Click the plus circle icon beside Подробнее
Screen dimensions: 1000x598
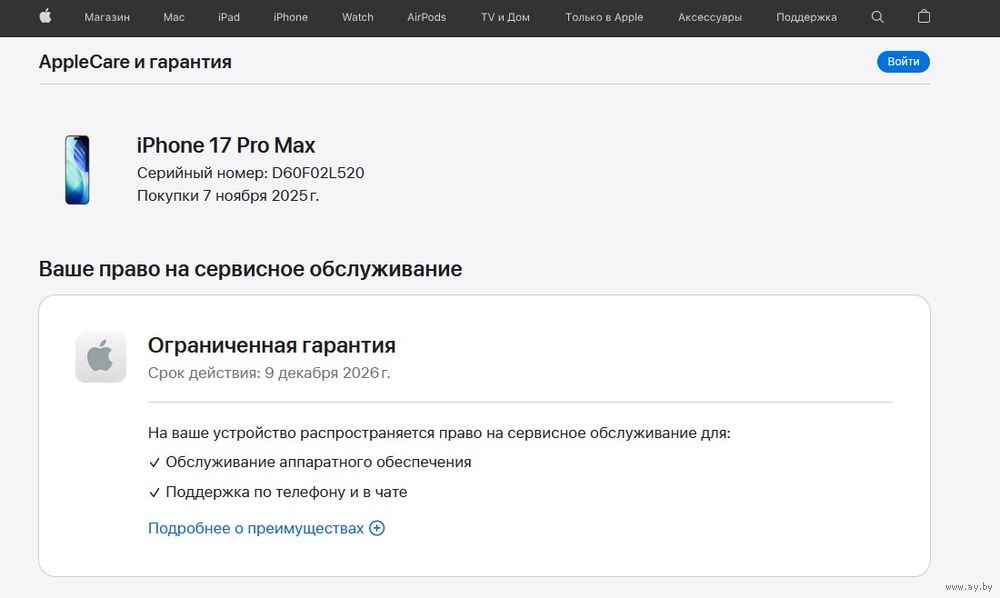377,528
